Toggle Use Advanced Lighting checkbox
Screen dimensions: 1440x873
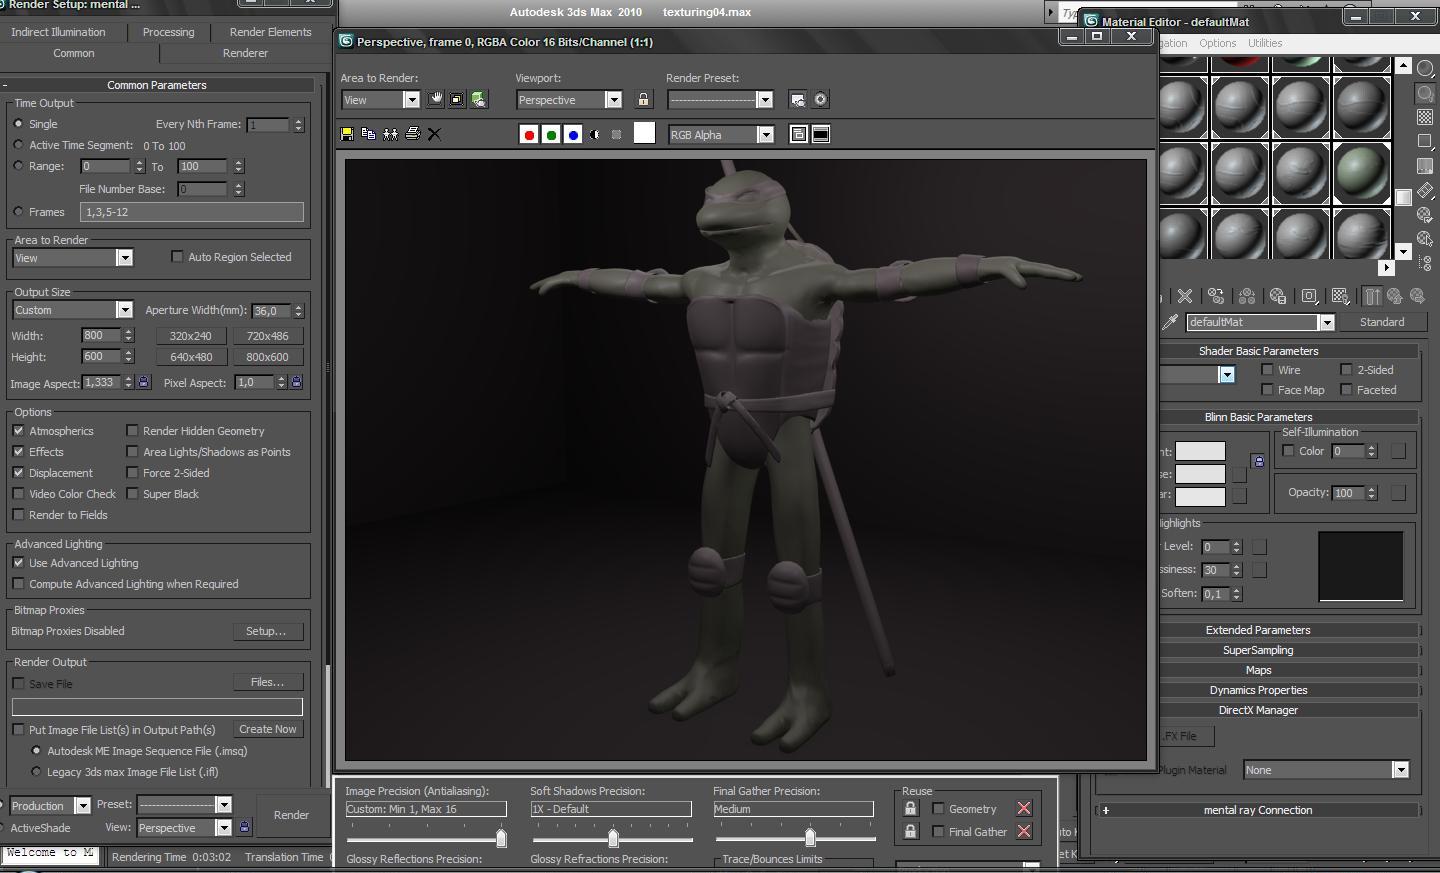click(x=18, y=563)
